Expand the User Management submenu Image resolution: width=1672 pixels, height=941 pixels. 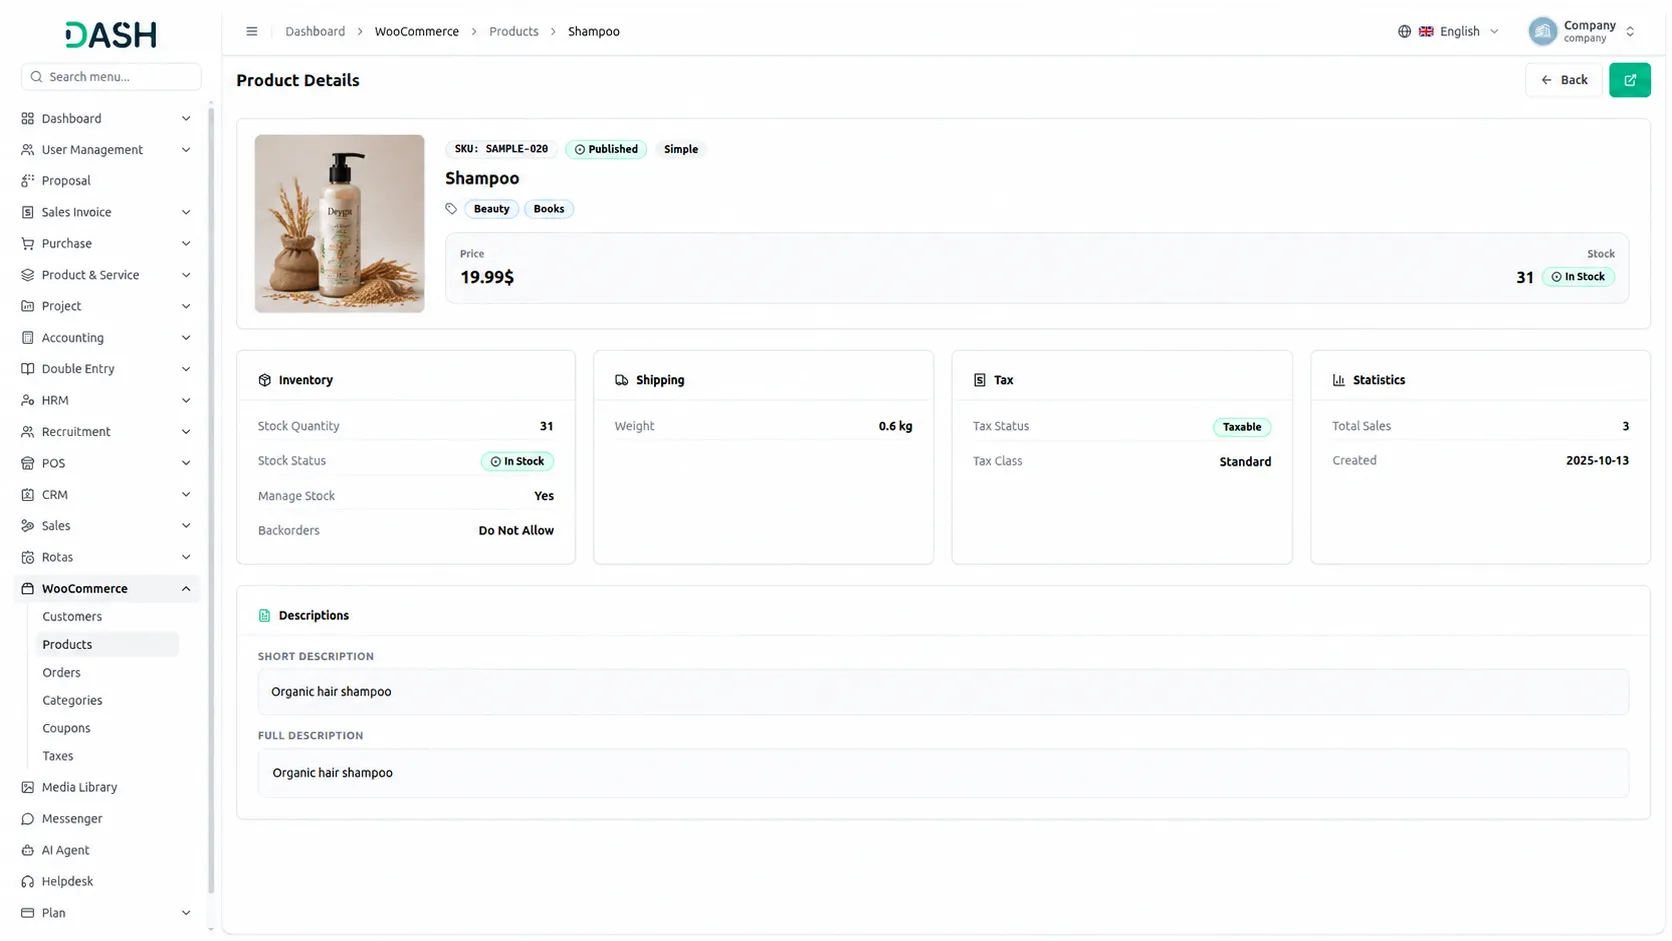coord(186,150)
